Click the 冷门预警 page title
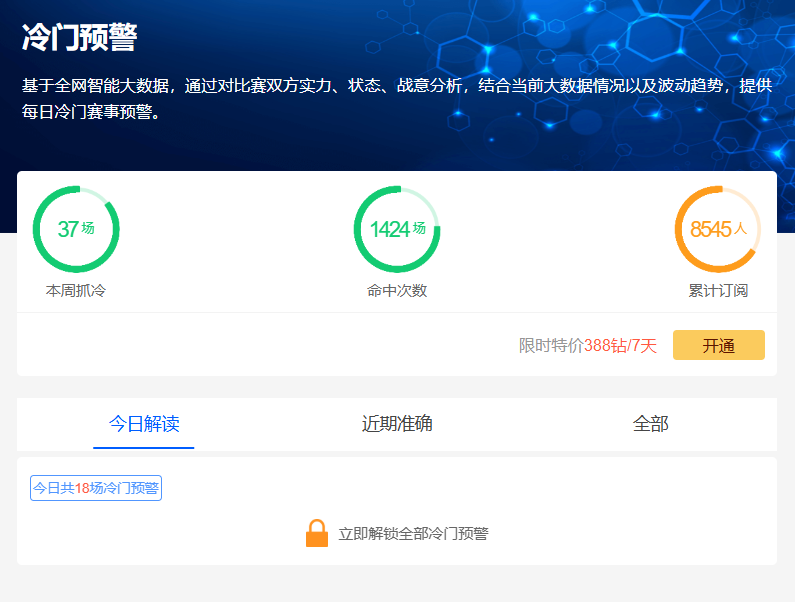The image size is (795, 602). pyautogui.click(x=79, y=38)
